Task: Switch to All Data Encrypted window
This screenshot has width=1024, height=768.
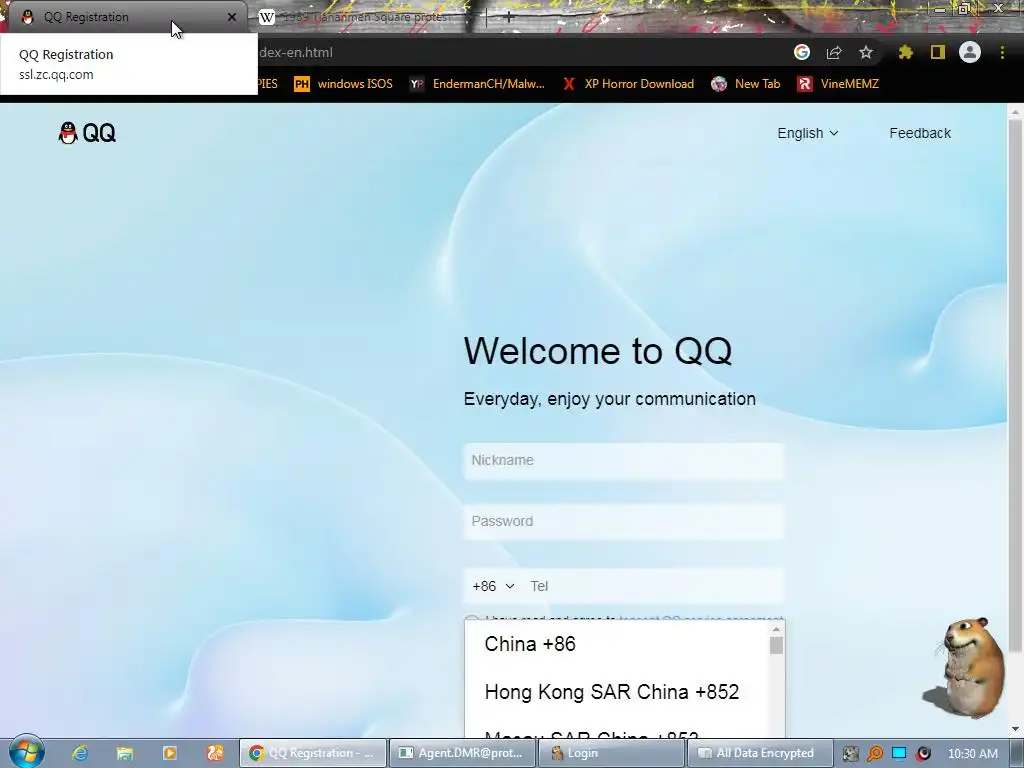Action: (x=760, y=753)
